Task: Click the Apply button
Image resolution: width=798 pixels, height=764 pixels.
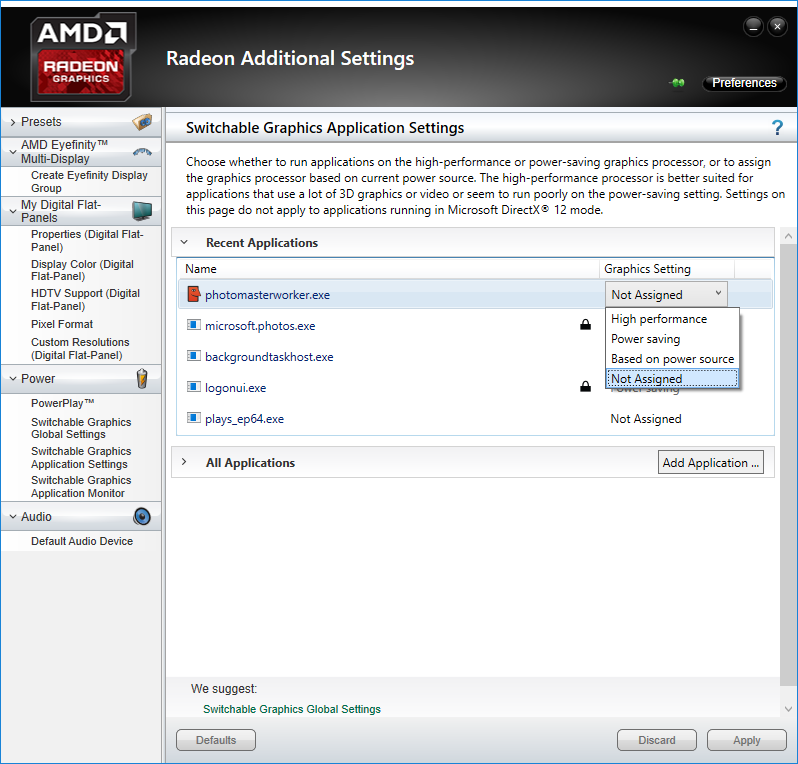Action: (x=746, y=740)
